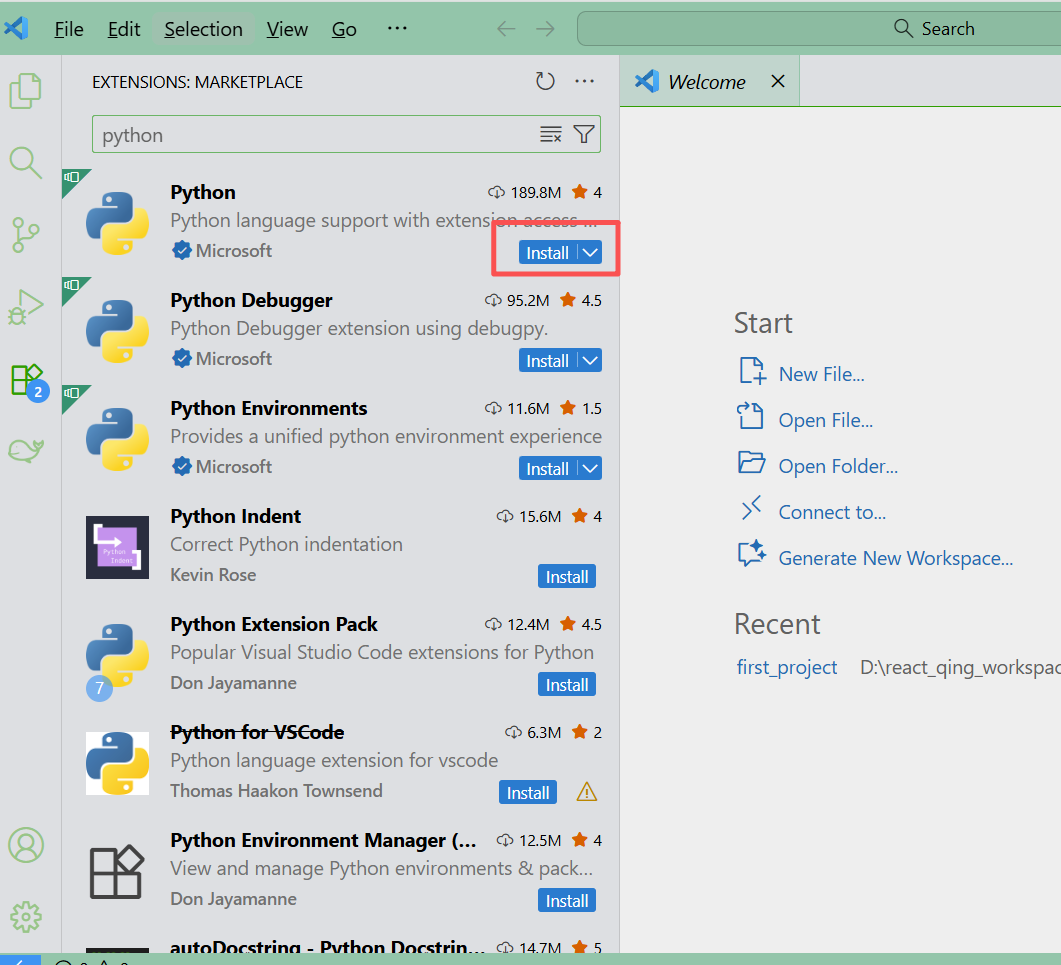Install the Python Environments extension
This screenshot has height=965, width=1061.
(548, 468)
